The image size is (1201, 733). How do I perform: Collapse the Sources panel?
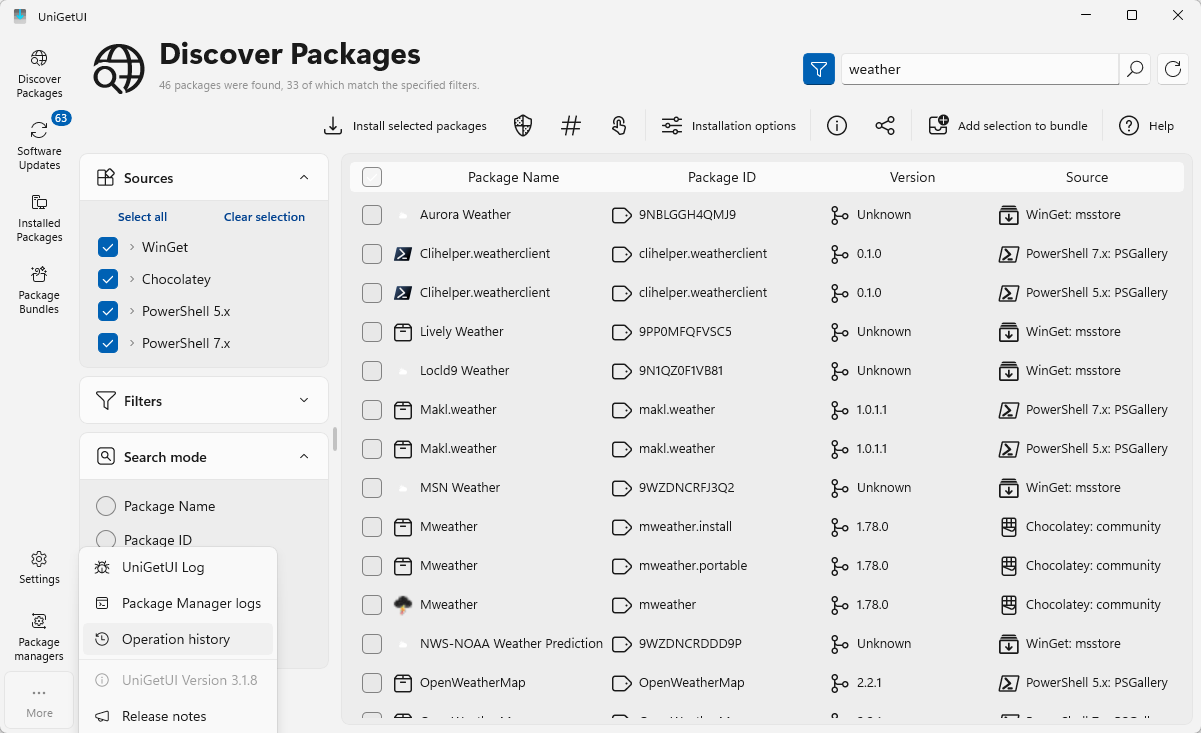[304, 177]
